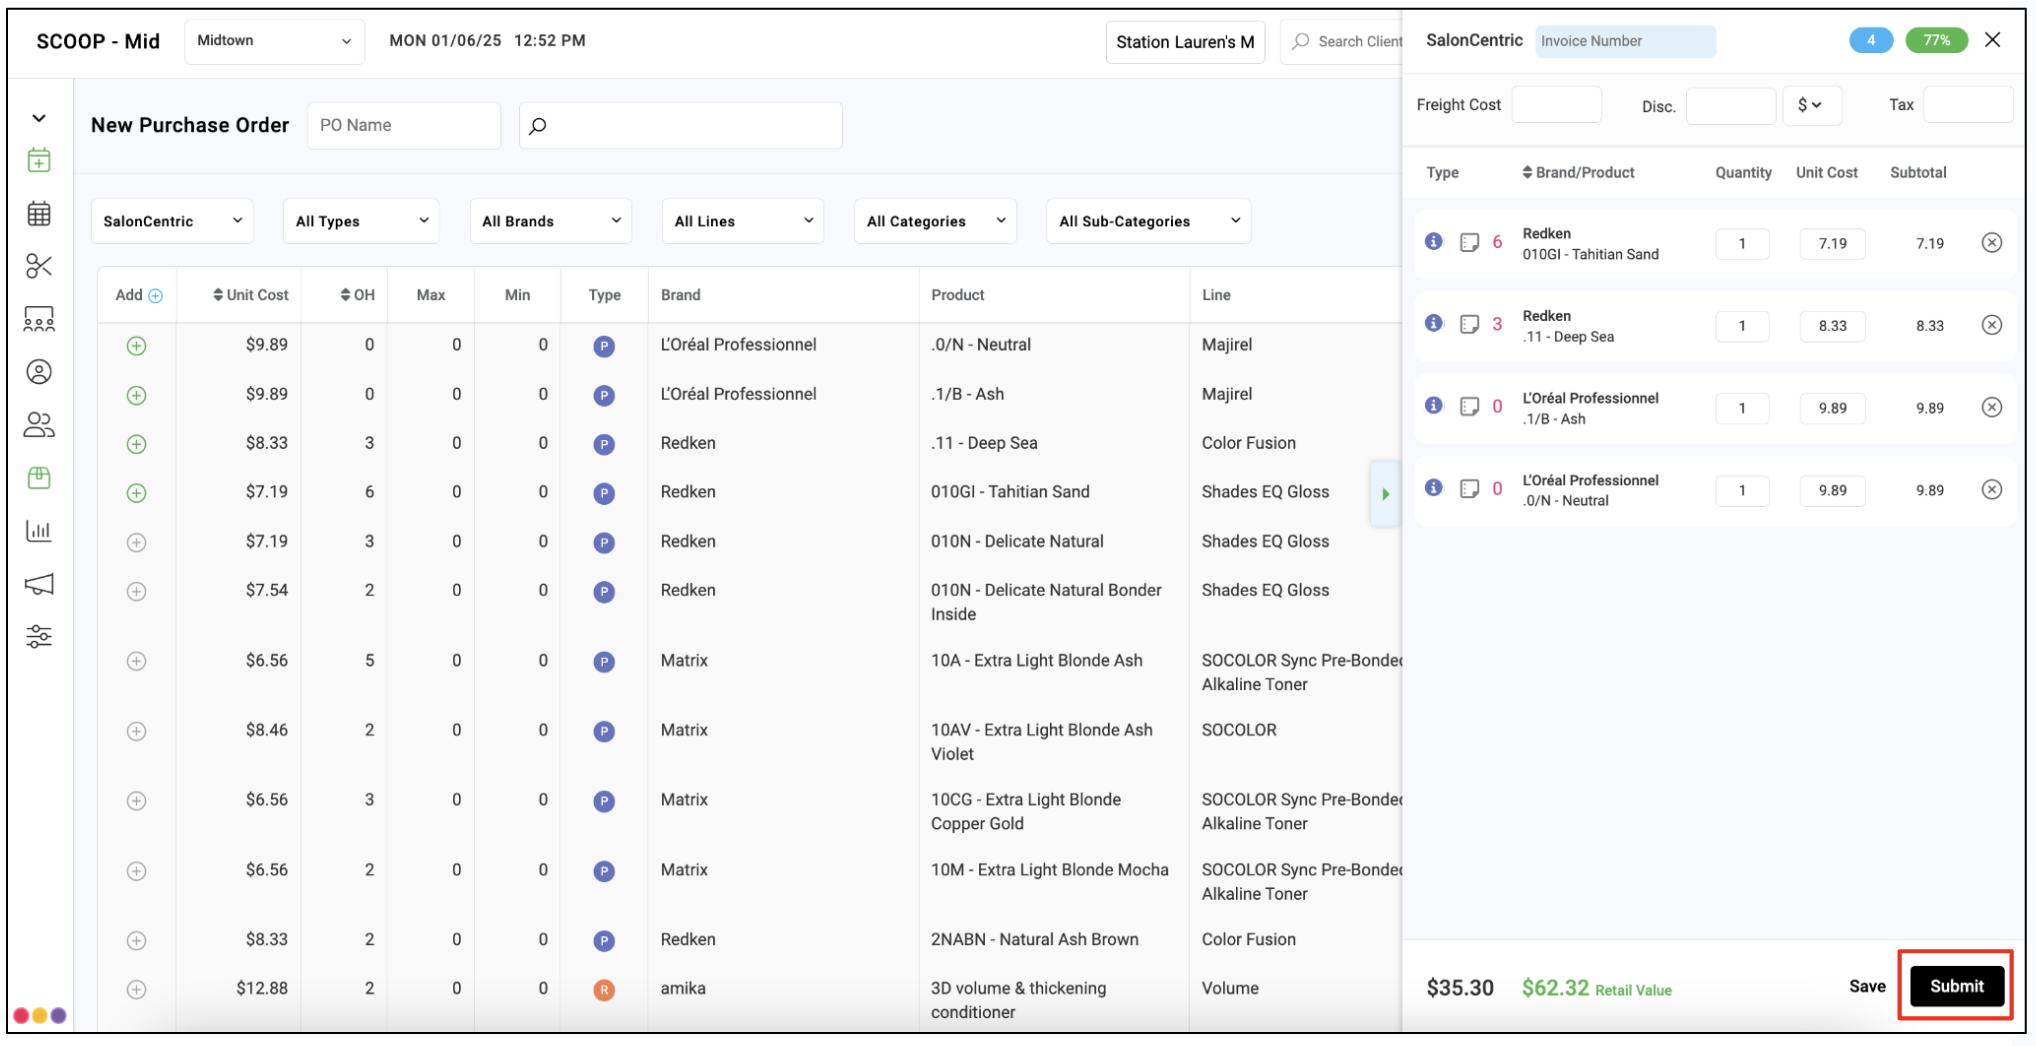Open note icon for L'Oréal .0/N - Neutral

(1469, 488)
